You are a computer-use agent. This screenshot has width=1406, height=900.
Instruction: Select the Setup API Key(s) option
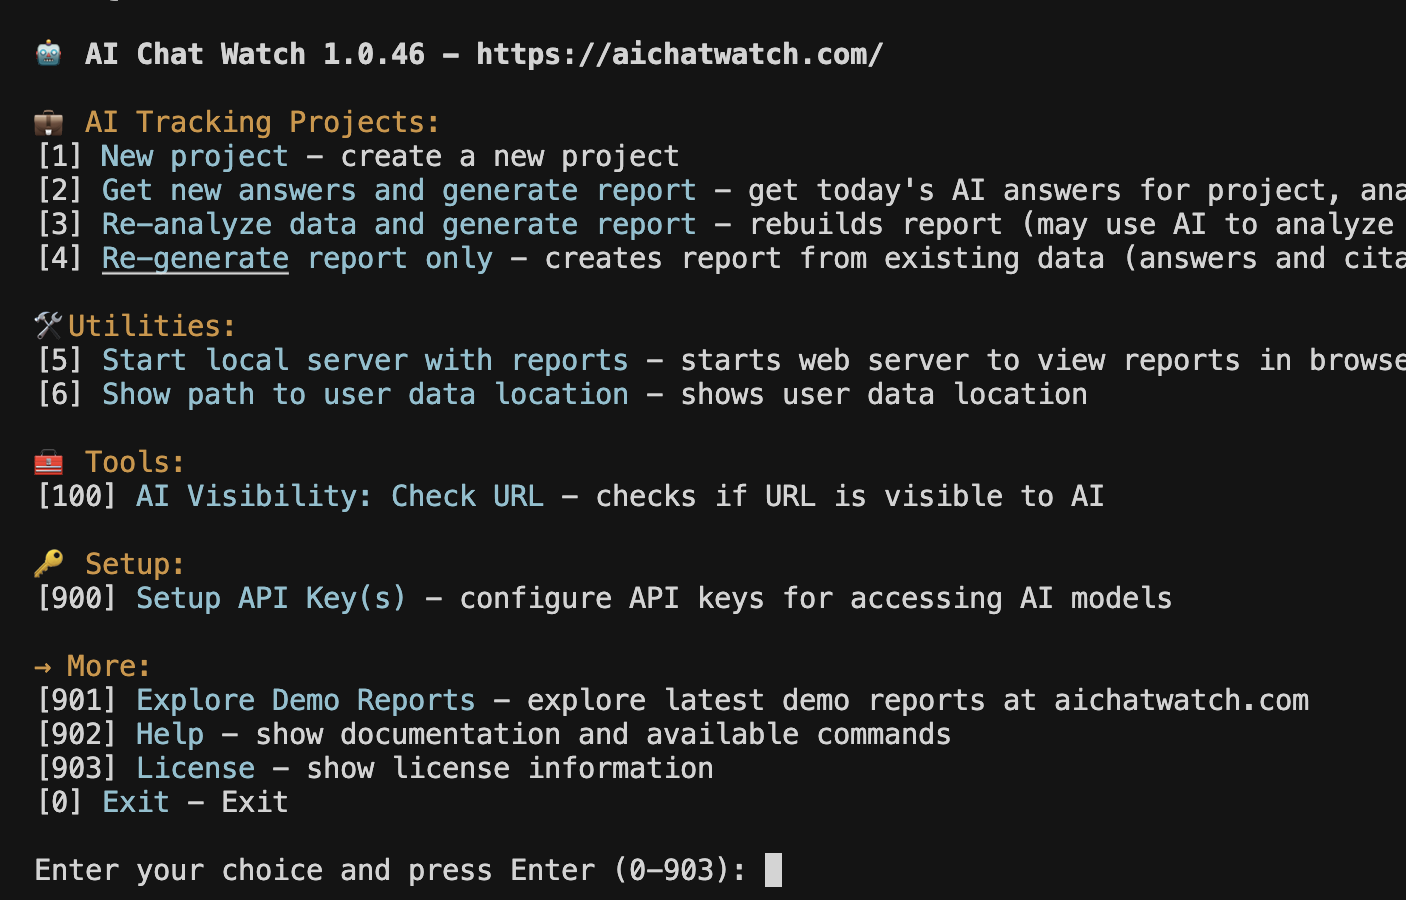(271, 598)
